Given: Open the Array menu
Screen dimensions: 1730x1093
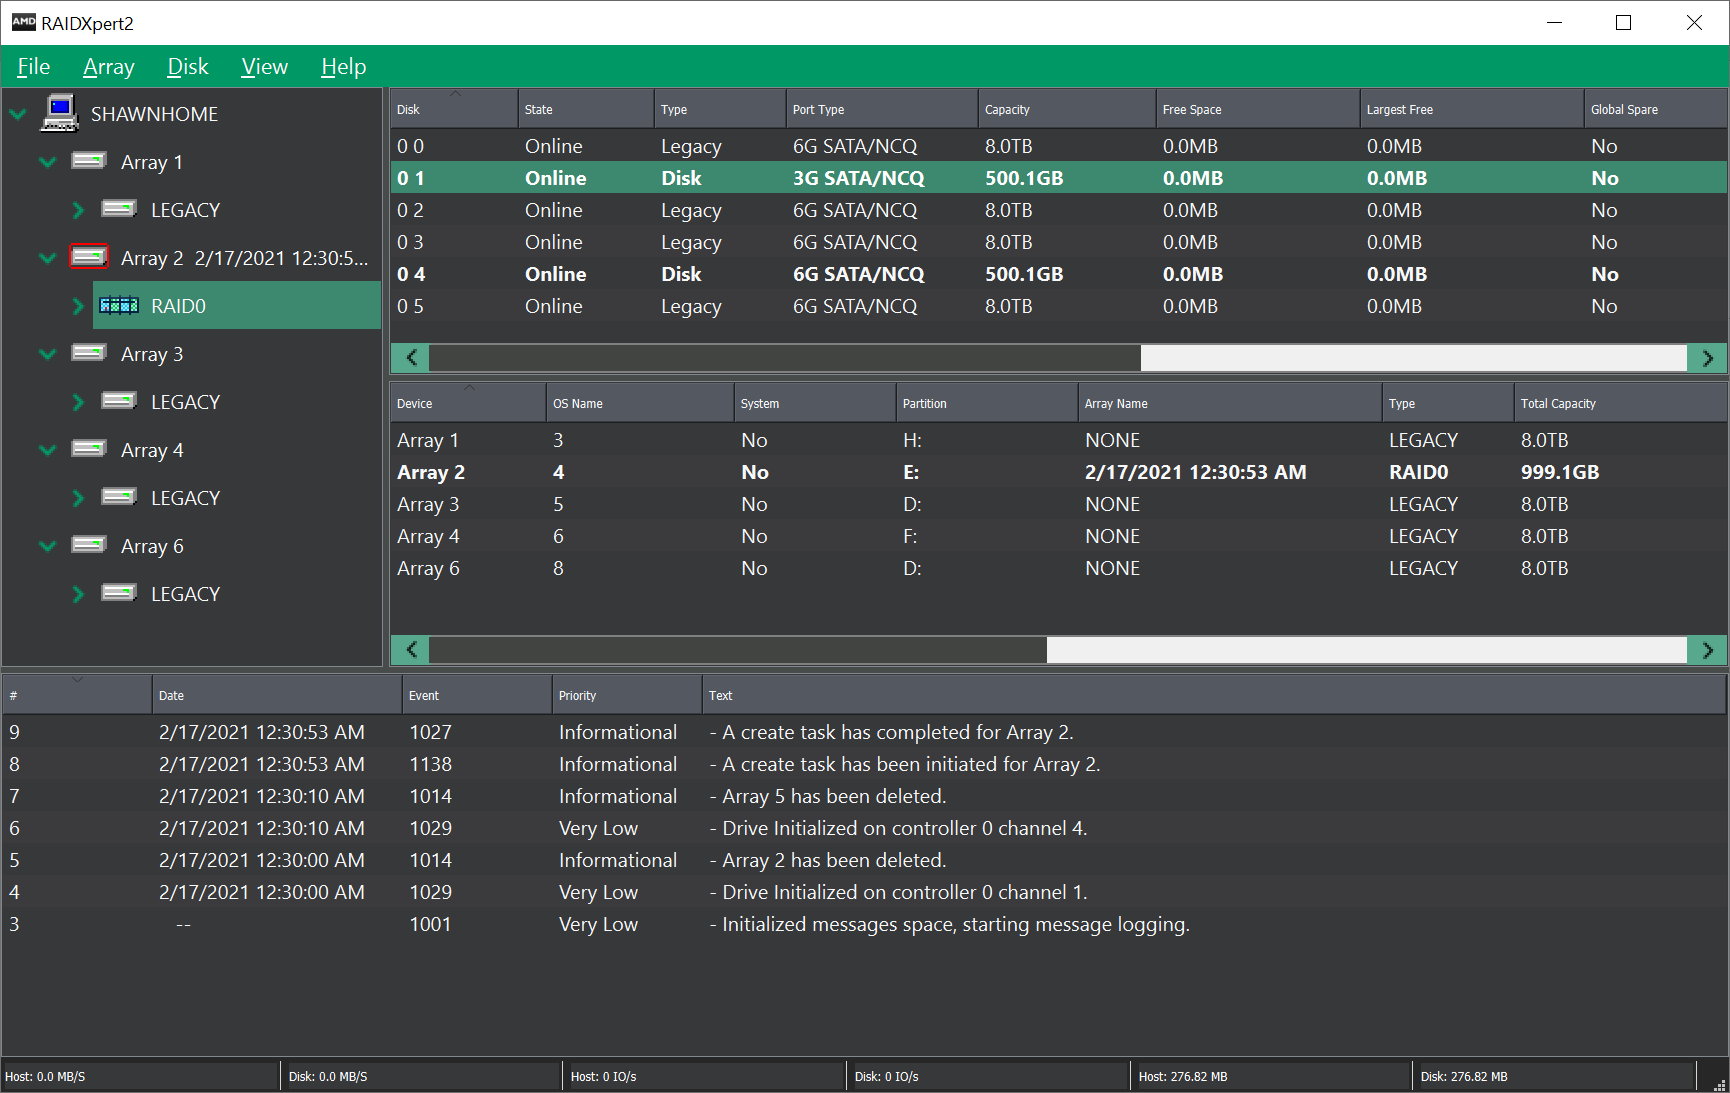Looking at the screenshot, I should (x=108, y=67).
